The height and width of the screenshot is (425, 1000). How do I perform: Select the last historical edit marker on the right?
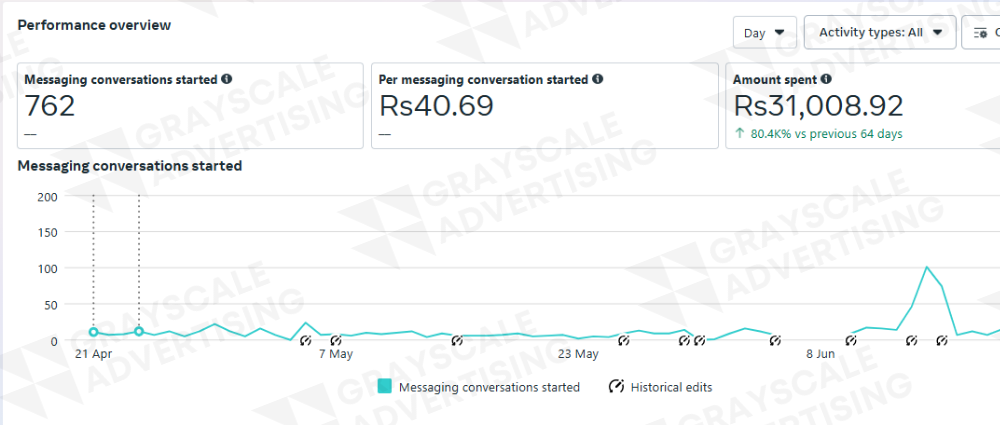(942, 341)
